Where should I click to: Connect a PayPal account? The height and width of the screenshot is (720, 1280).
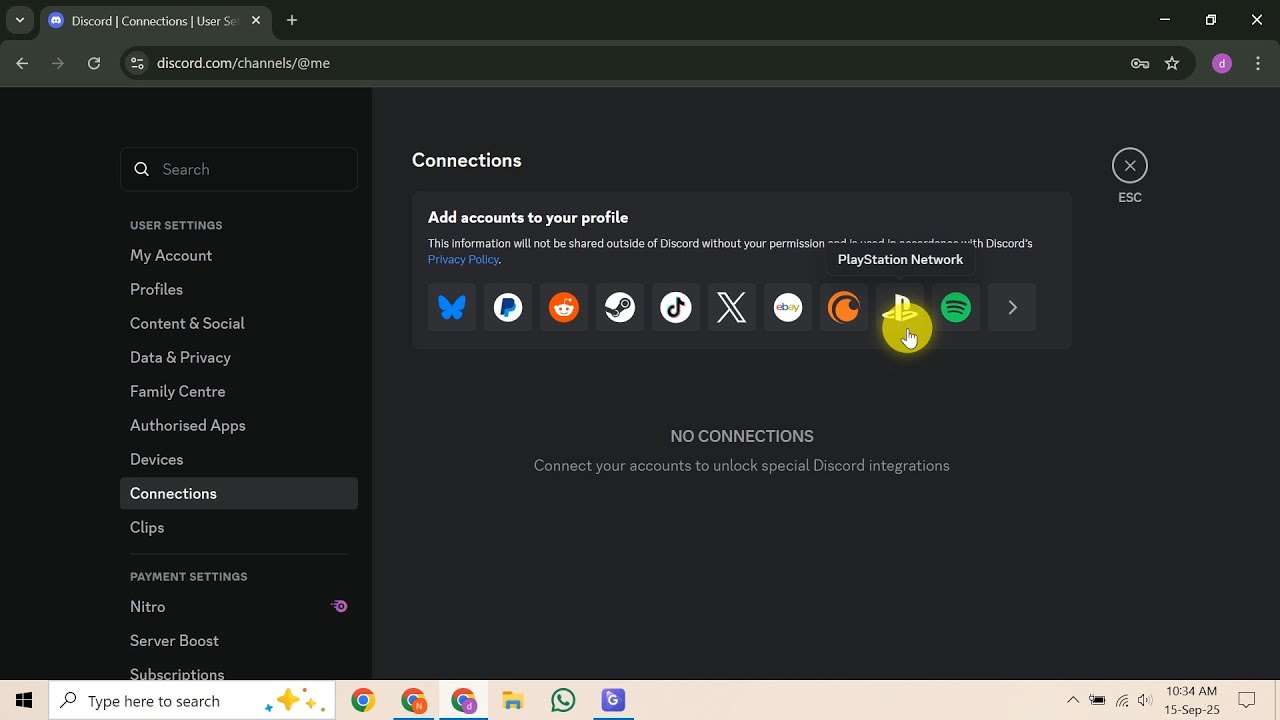click(x=508, y=308)
